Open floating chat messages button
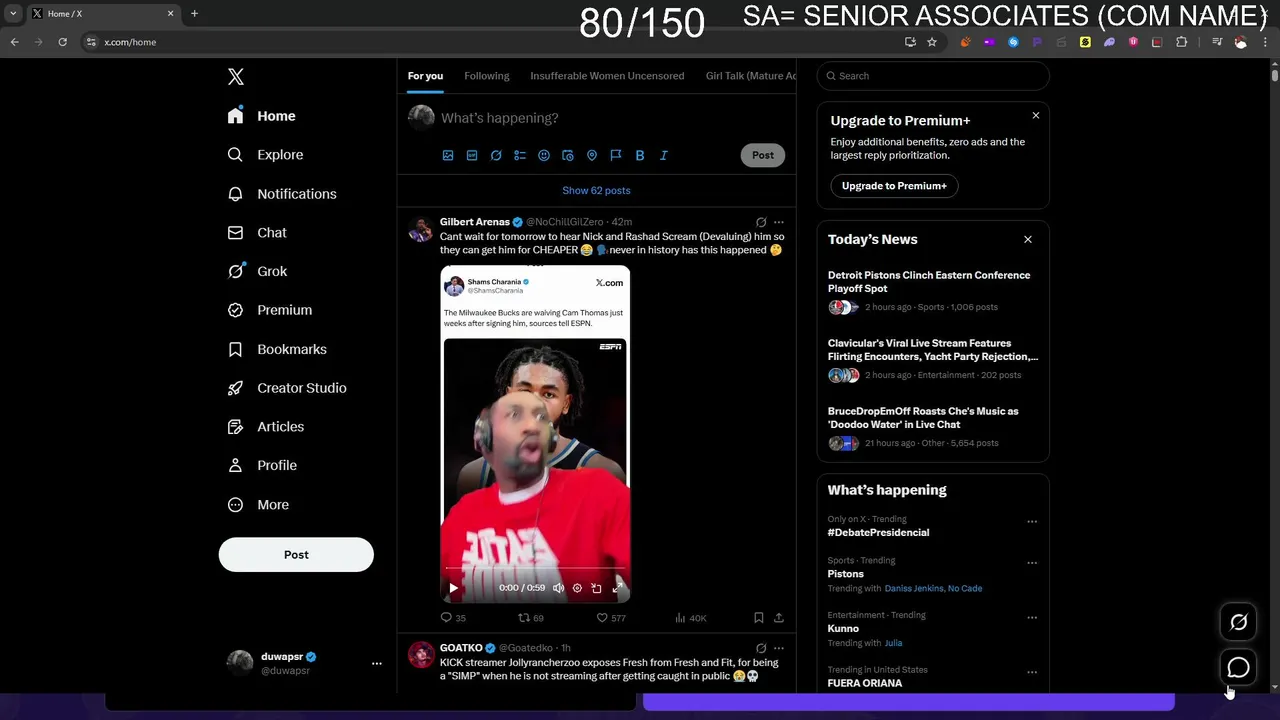Image resolution: width=1280 pixels, height=720 pixels. [1238, 667]
